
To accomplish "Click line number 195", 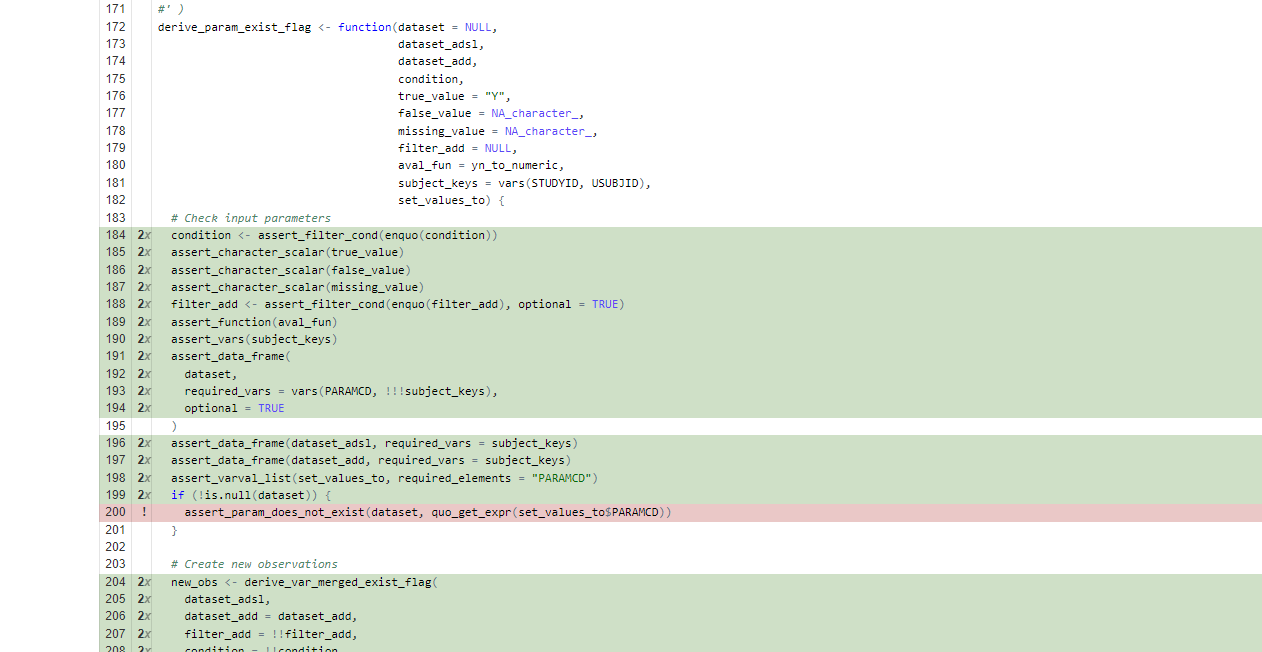I will click(115, 426).
